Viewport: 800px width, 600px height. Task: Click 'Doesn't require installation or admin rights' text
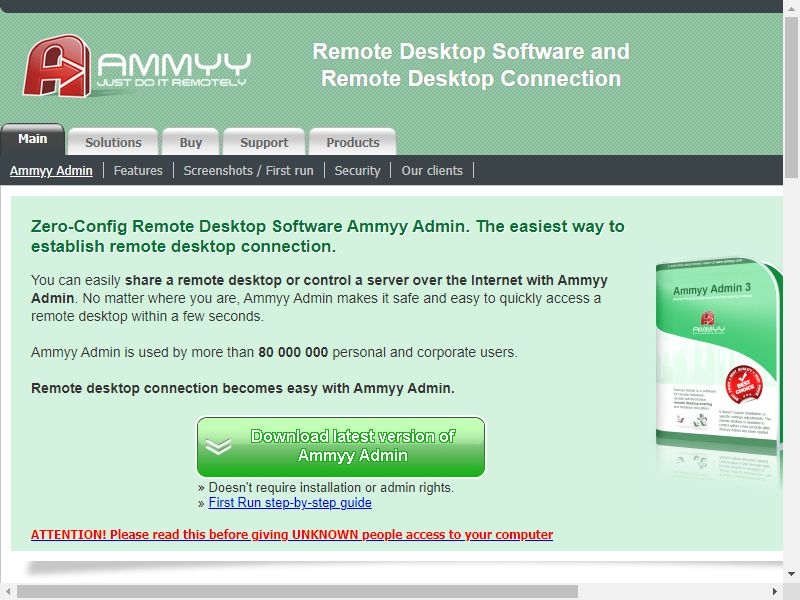pos(331,488)
